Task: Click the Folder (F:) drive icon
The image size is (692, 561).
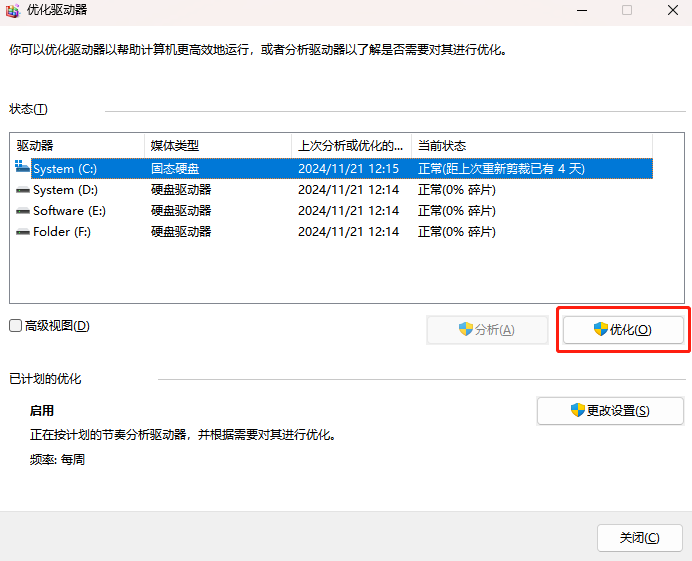Action: pyautogui.click(x=23, y=232)
